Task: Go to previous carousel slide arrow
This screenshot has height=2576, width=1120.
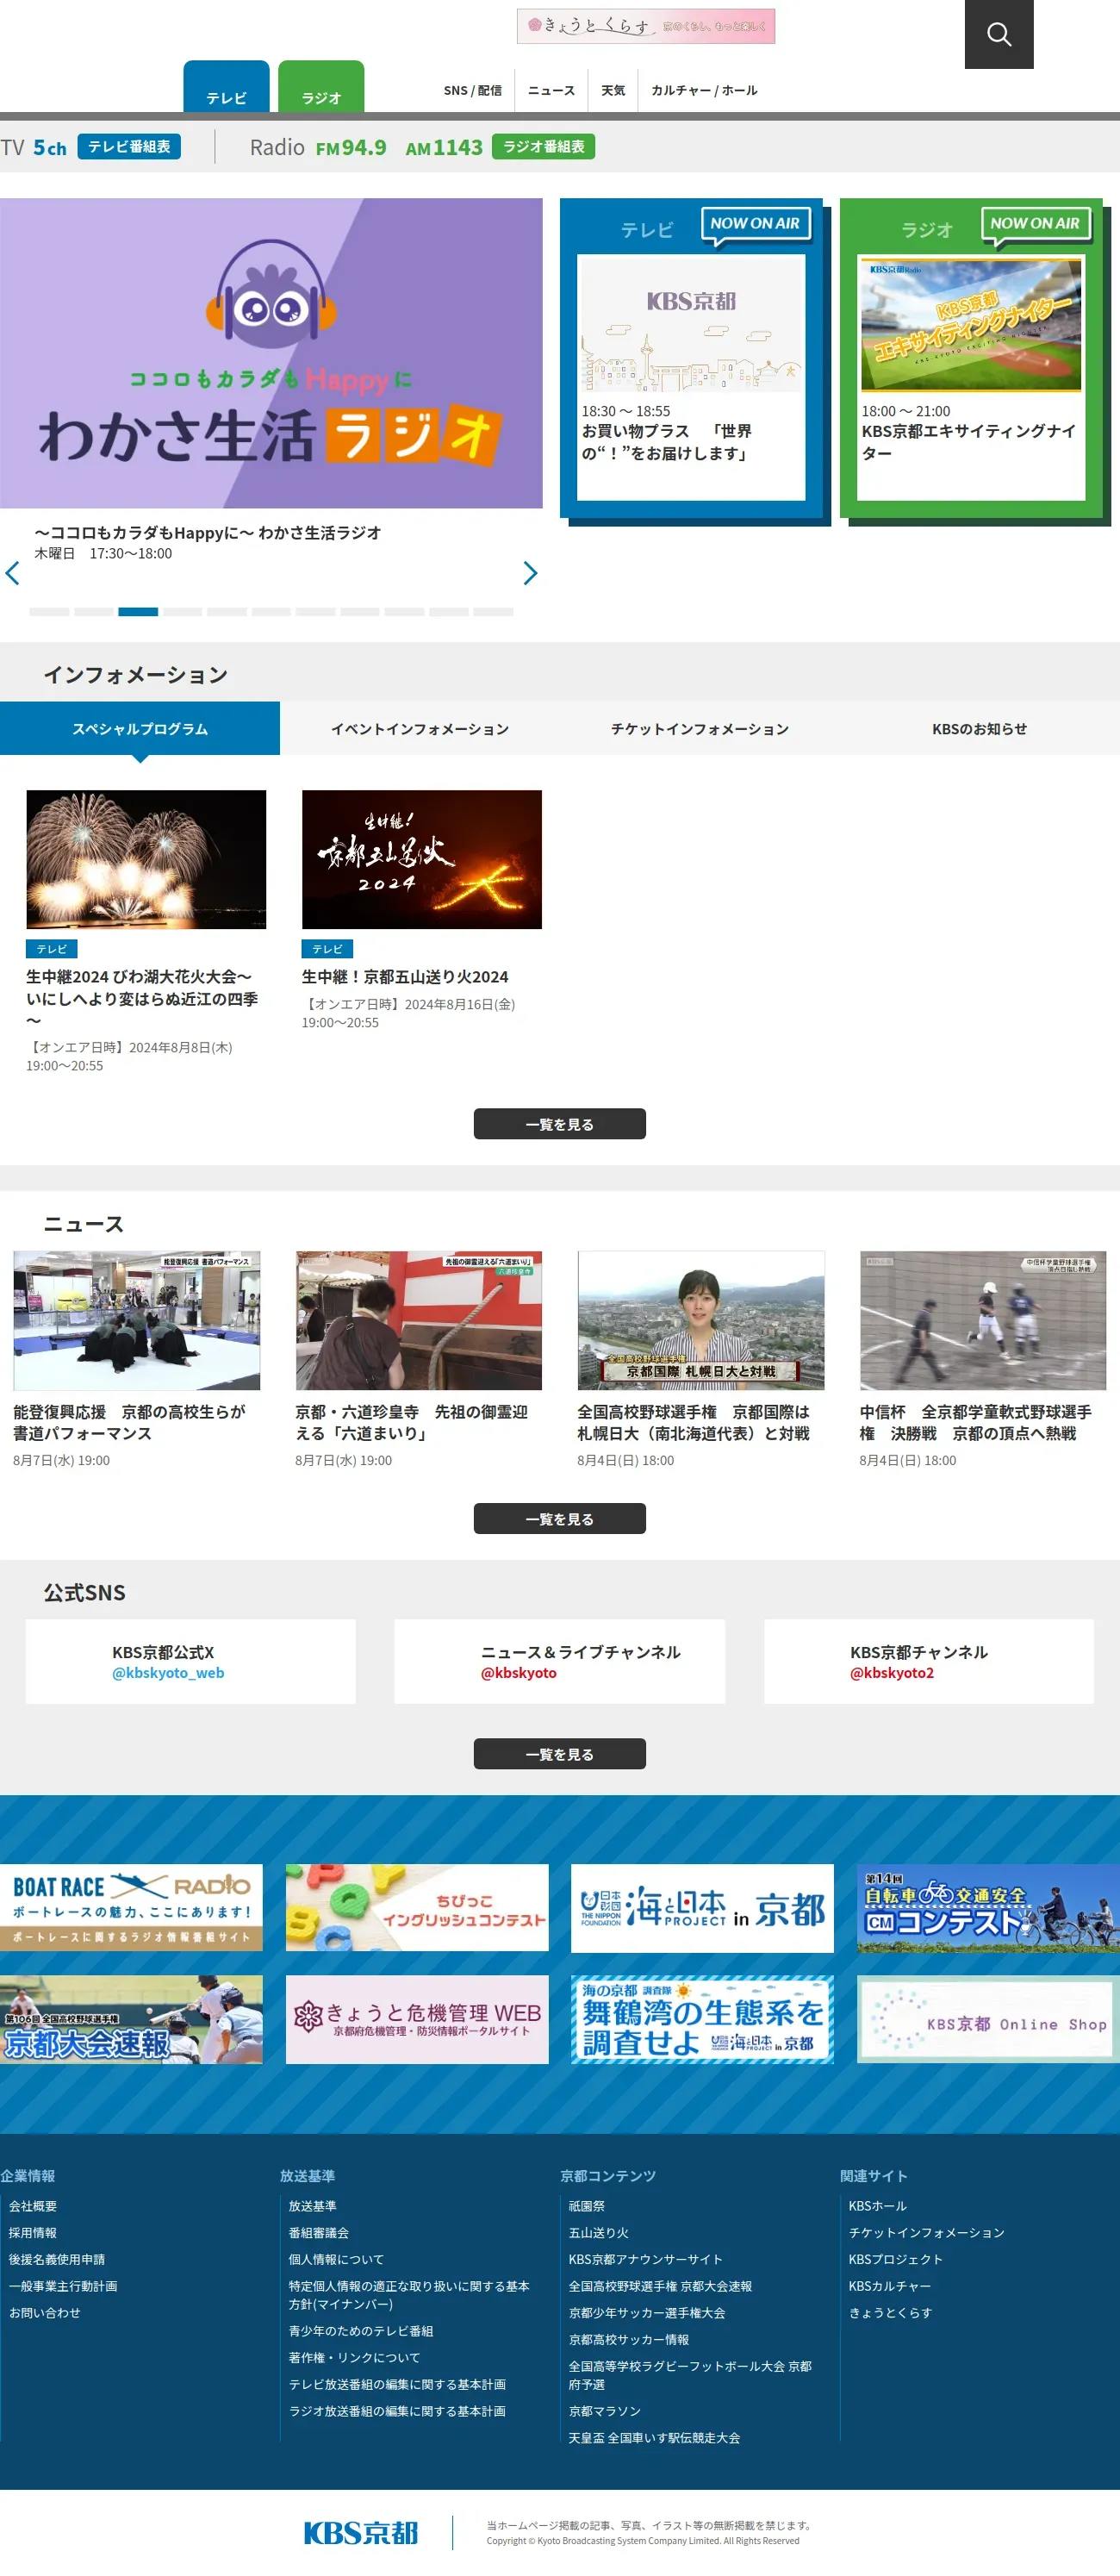Action: coord(13,573)
